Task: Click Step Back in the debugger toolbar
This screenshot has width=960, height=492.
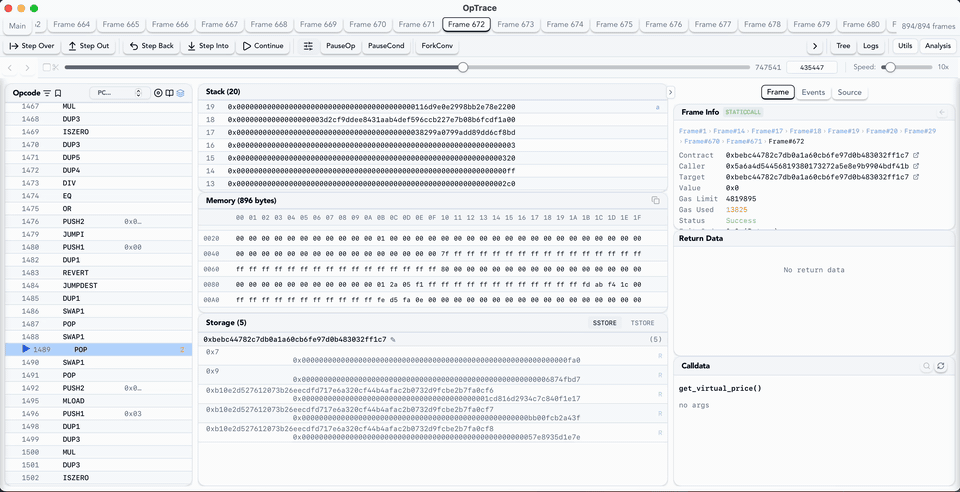Action: 152,46
